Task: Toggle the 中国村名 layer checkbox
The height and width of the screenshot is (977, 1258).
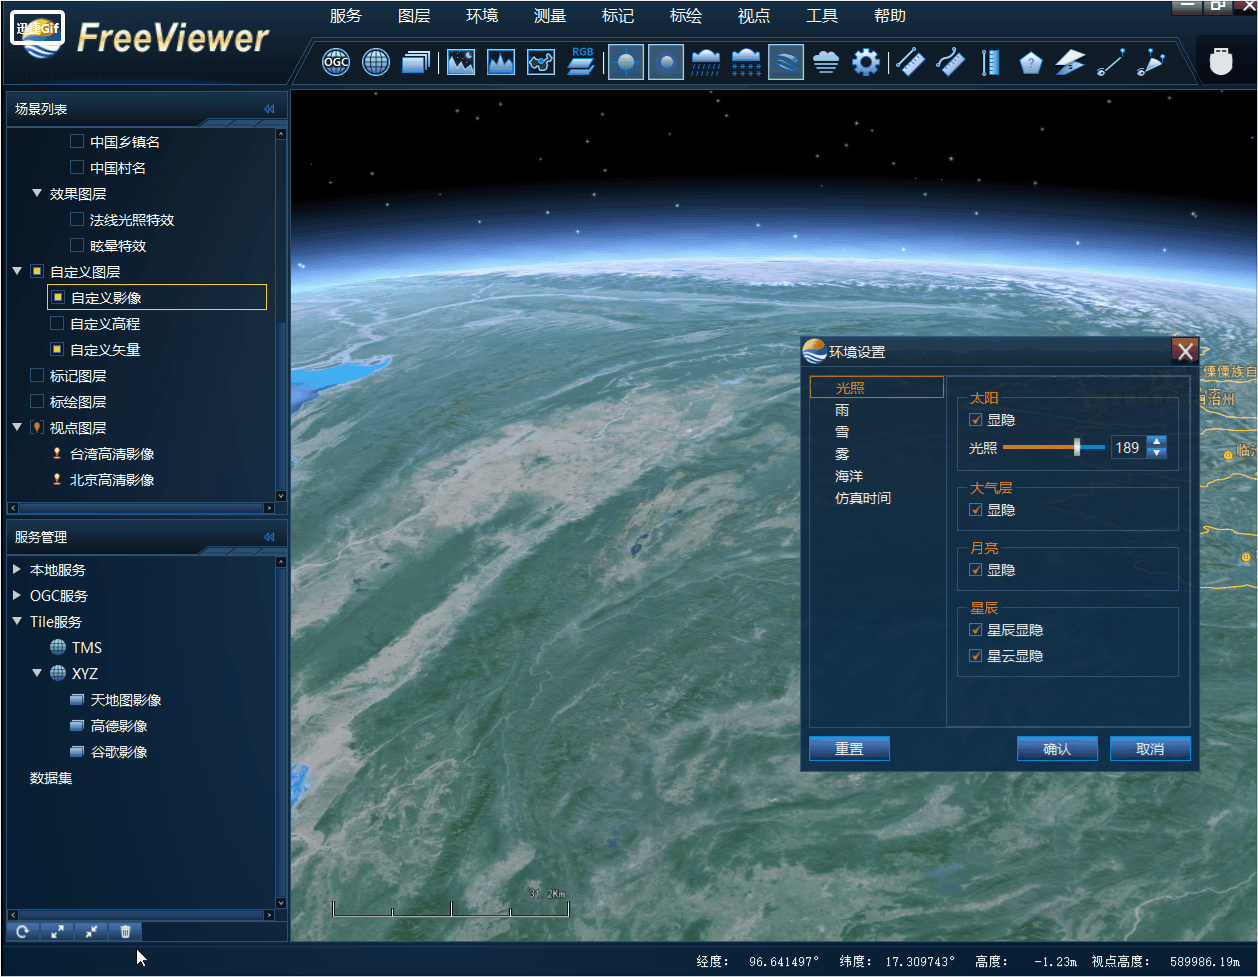Action: pyautogui.click(x=77, y=168)
